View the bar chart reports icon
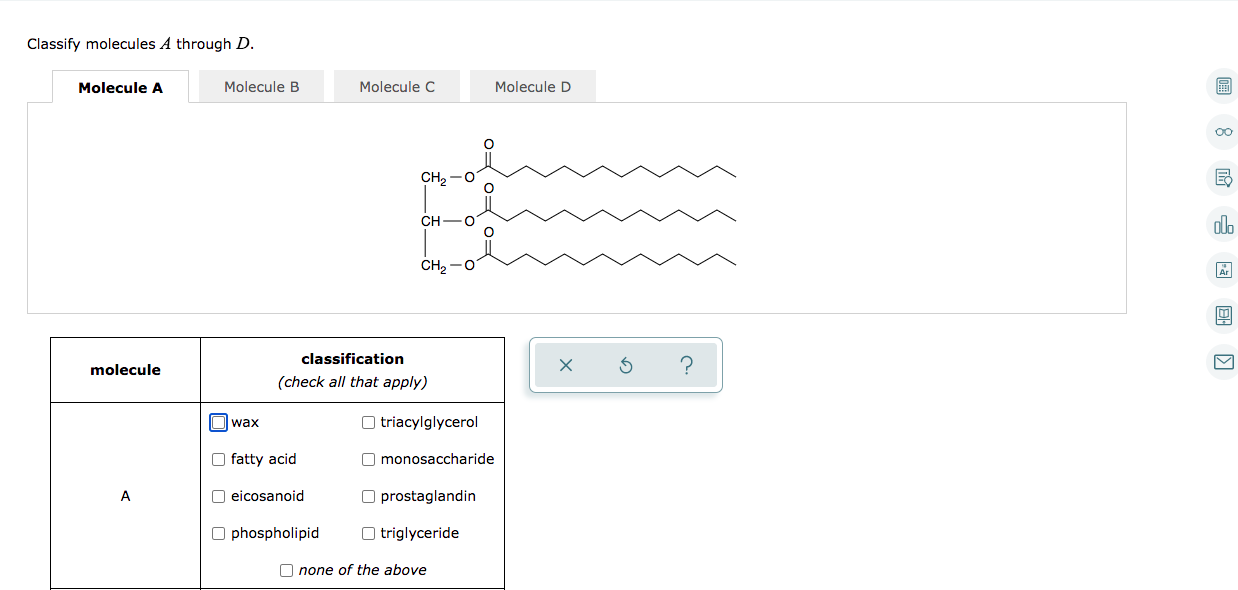 pyautogui.click(x=1222, y=224)
